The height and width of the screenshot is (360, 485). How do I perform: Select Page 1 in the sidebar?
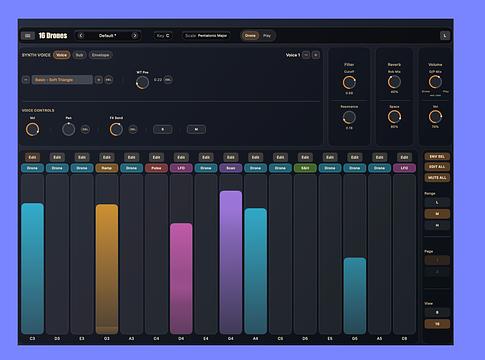pyautogui.click(x=437, y=260)
